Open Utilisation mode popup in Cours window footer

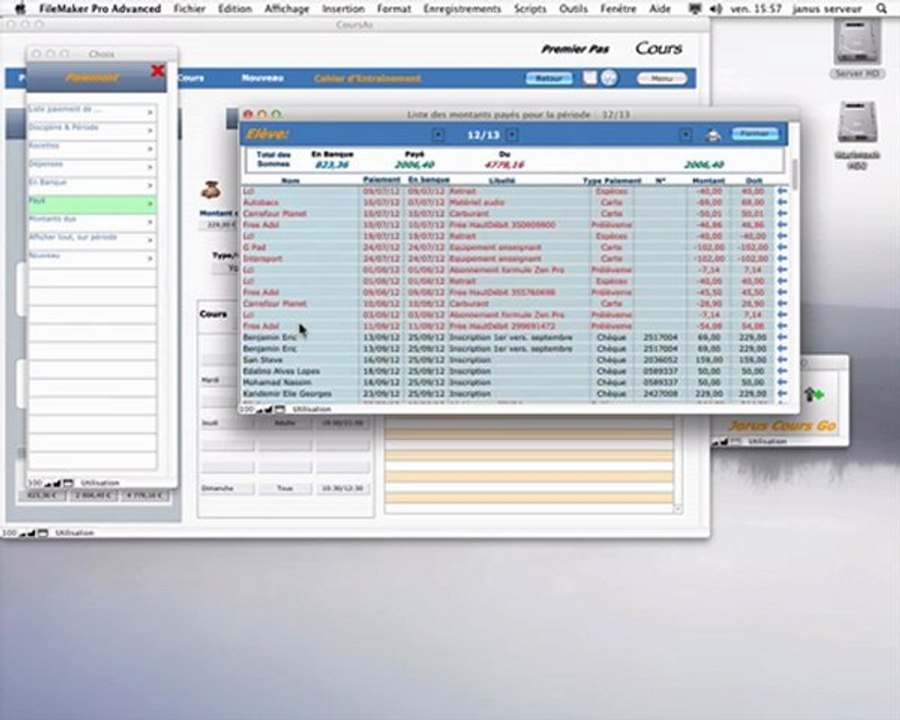point(75,533)
